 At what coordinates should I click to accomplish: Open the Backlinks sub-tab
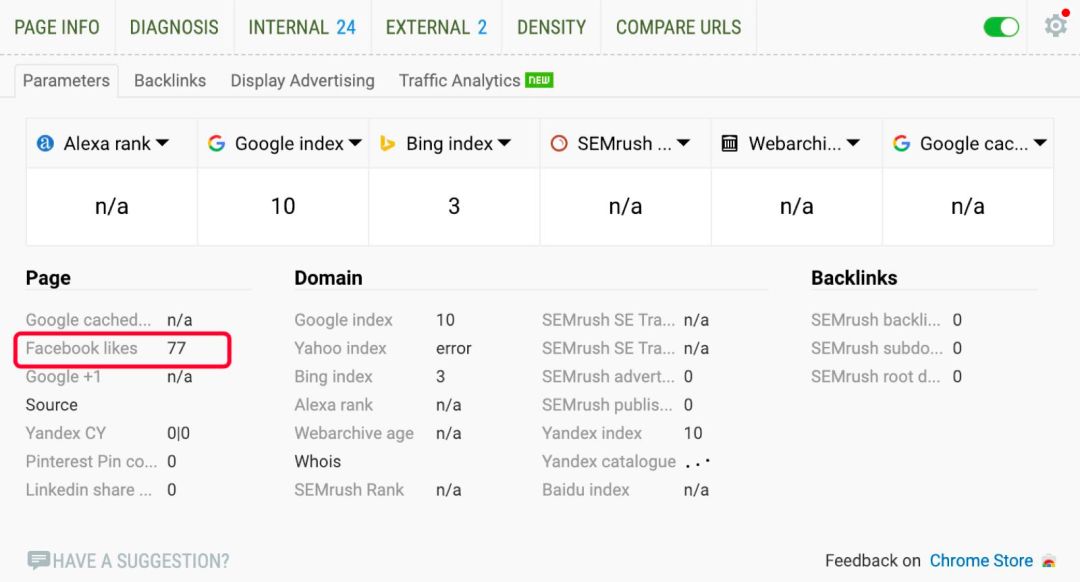(x=170, y=81)
